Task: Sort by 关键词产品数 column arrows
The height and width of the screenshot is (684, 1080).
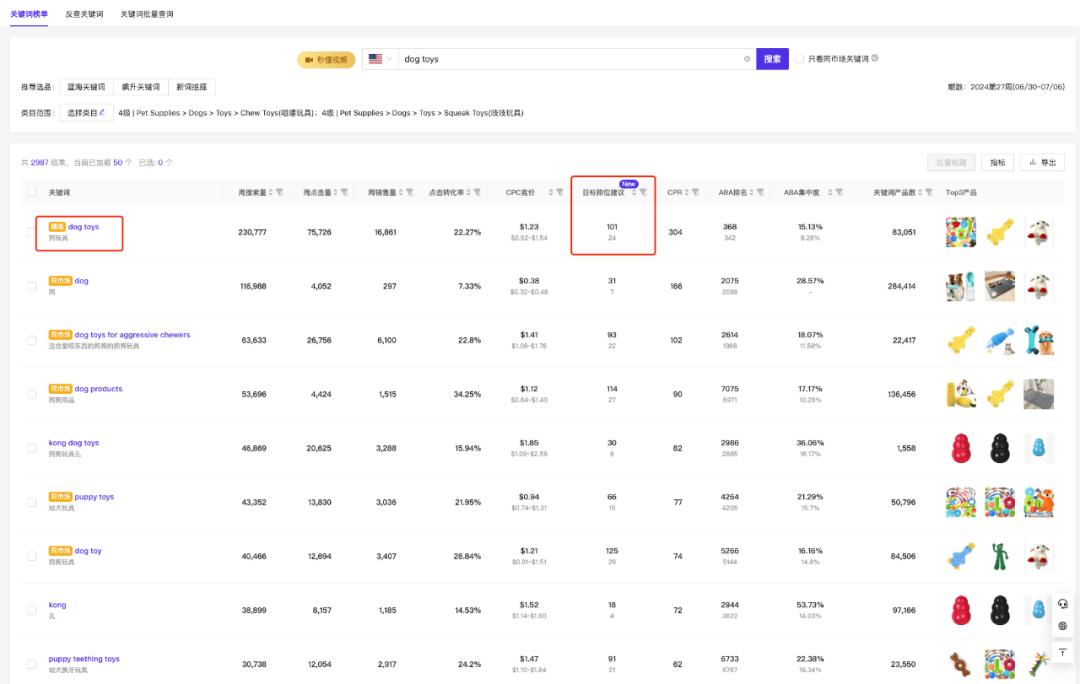Action: [920, 193]
